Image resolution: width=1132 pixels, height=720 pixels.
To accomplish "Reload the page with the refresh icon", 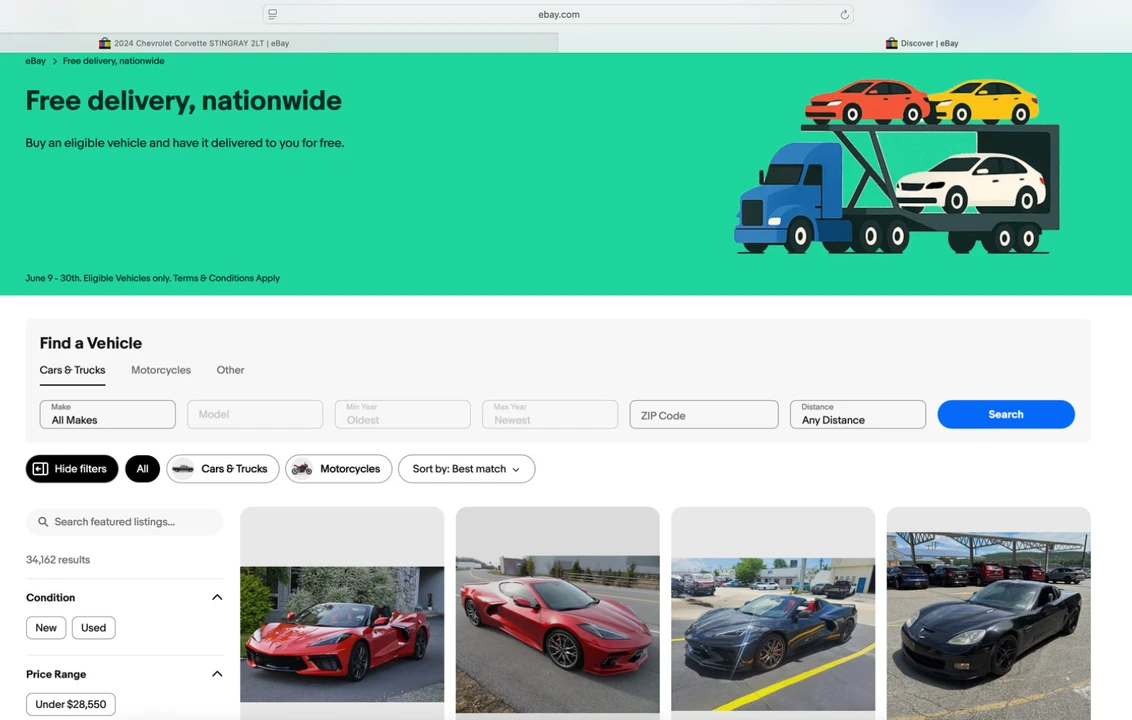I will click(x=844, y=14).
